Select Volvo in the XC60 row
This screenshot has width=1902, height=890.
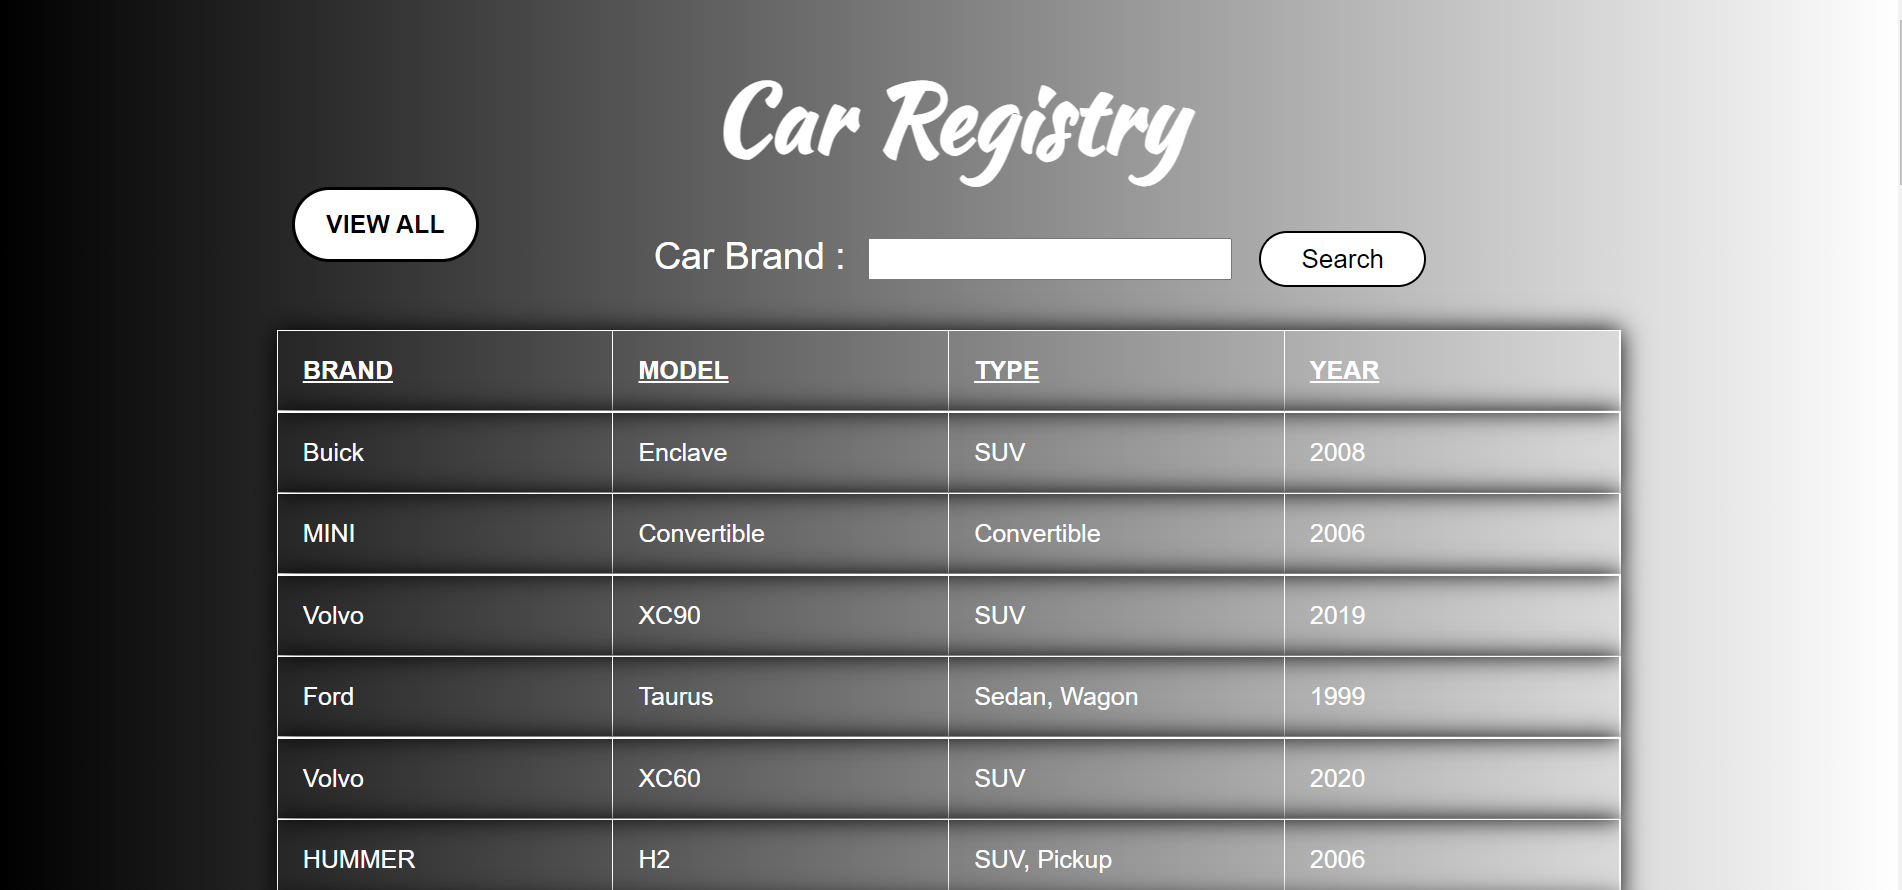(445, 778)
